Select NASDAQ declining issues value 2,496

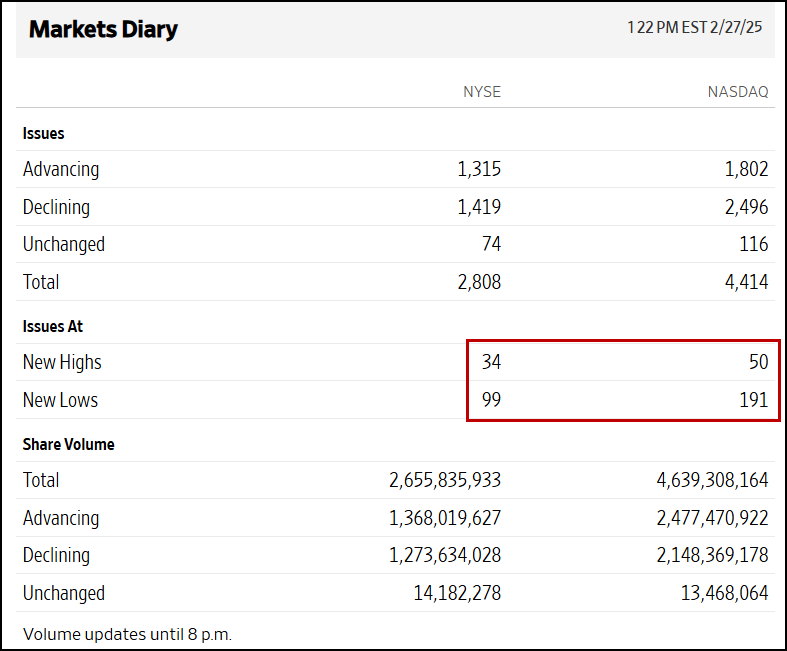pos(746,207)
